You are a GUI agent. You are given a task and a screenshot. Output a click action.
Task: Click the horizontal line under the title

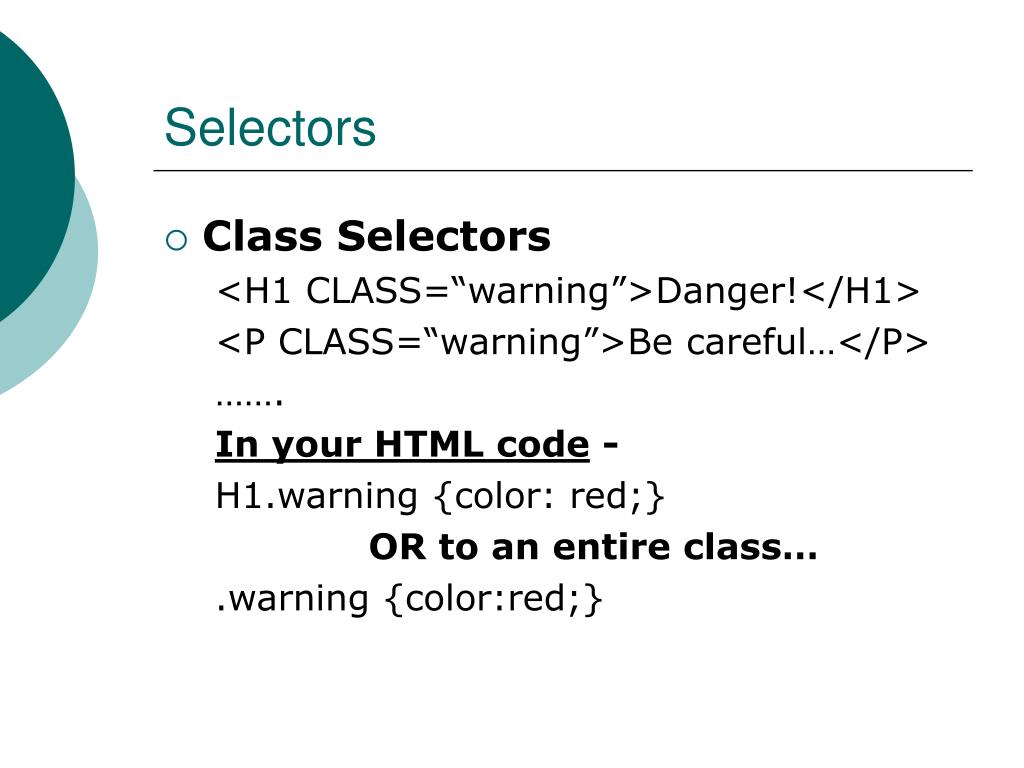tap(563, 170)
